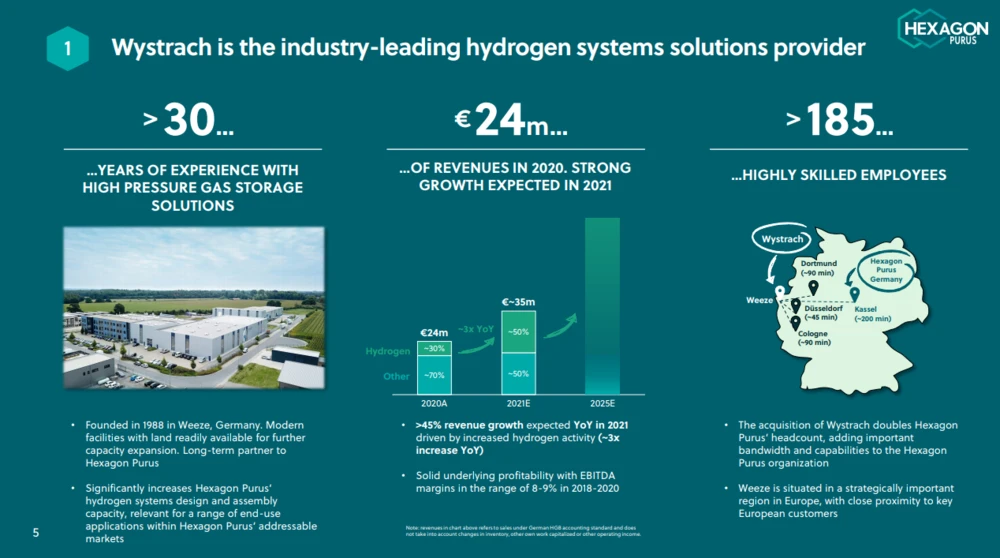Select the Düsseldorf map pin
The width and height of the screenshot is (1000, 558).
795,305
